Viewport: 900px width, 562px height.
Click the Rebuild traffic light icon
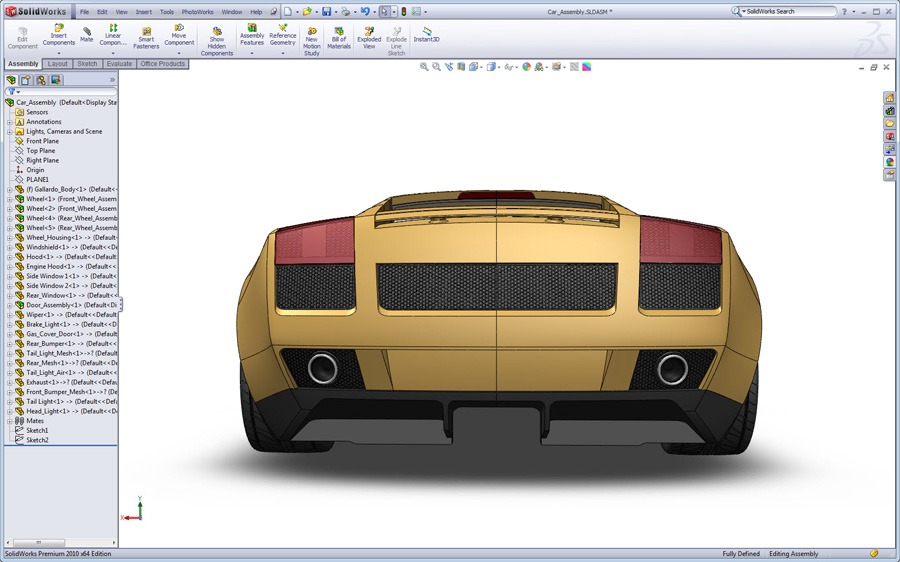404,12
